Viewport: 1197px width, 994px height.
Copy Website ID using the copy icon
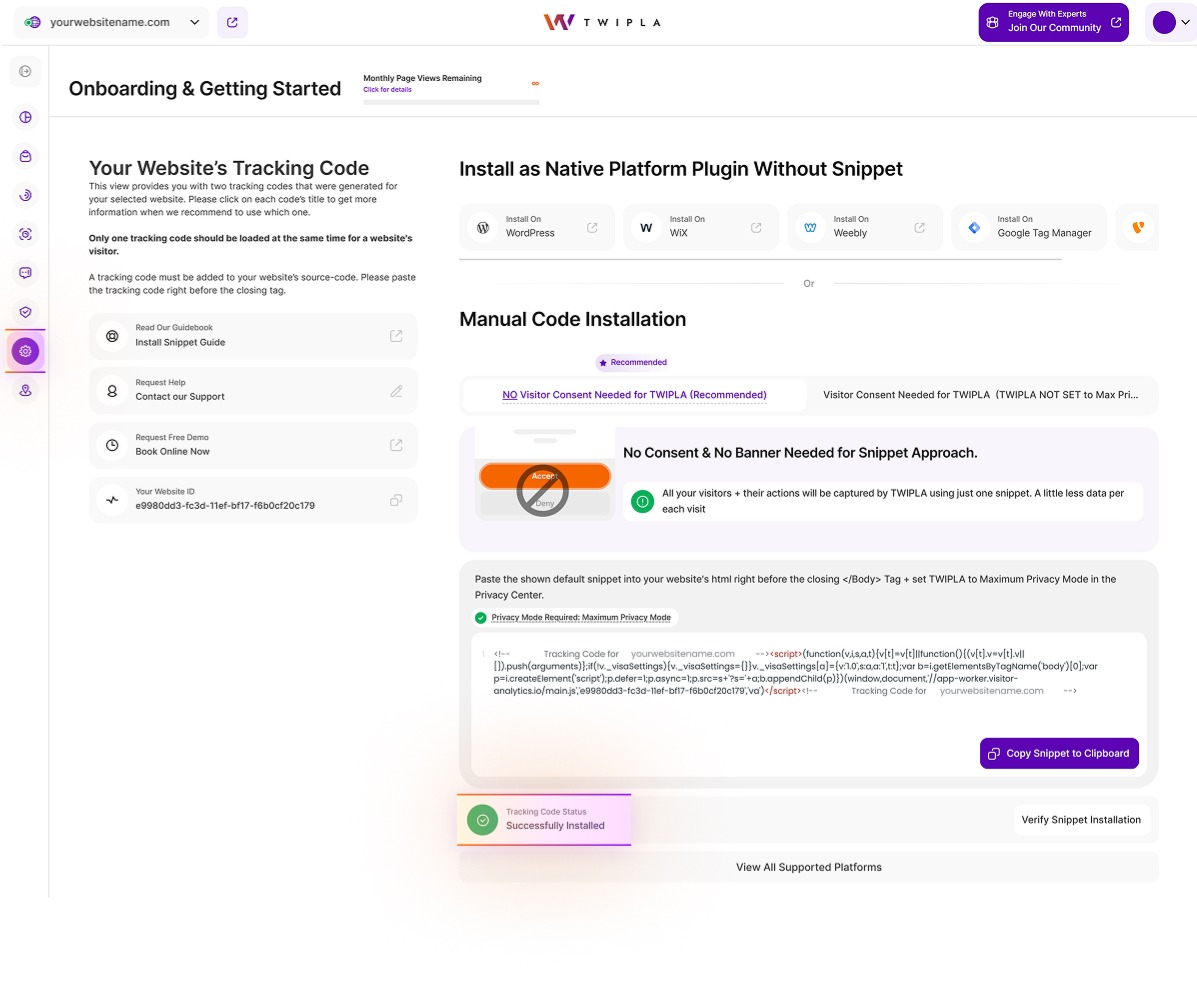point(396,500)
